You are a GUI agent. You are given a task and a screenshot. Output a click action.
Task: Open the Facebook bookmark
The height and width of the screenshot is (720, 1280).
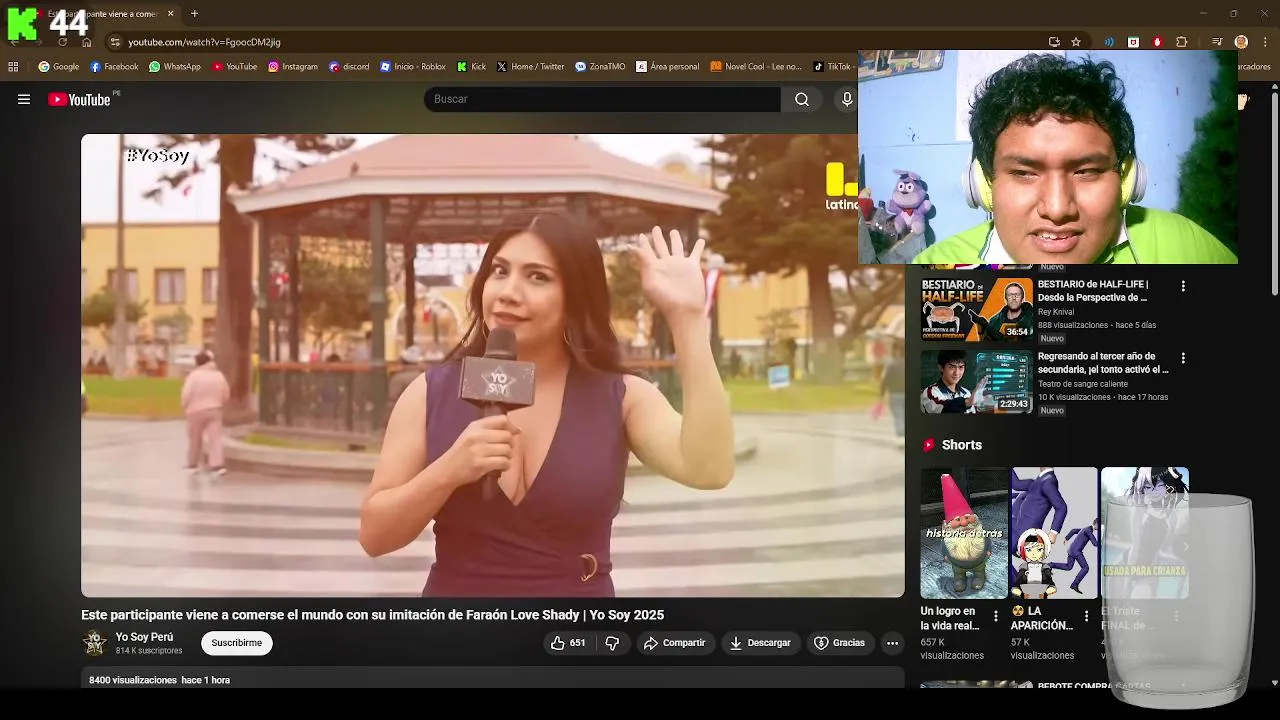[114, 67]
